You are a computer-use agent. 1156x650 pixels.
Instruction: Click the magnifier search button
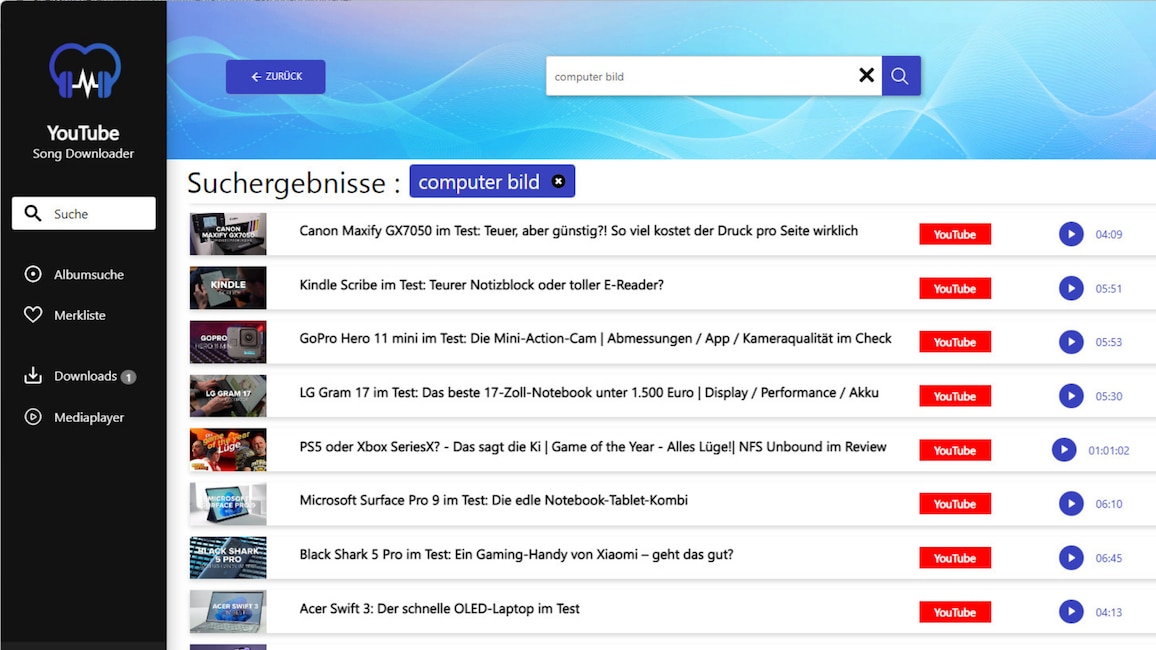[x=900, y=76]
